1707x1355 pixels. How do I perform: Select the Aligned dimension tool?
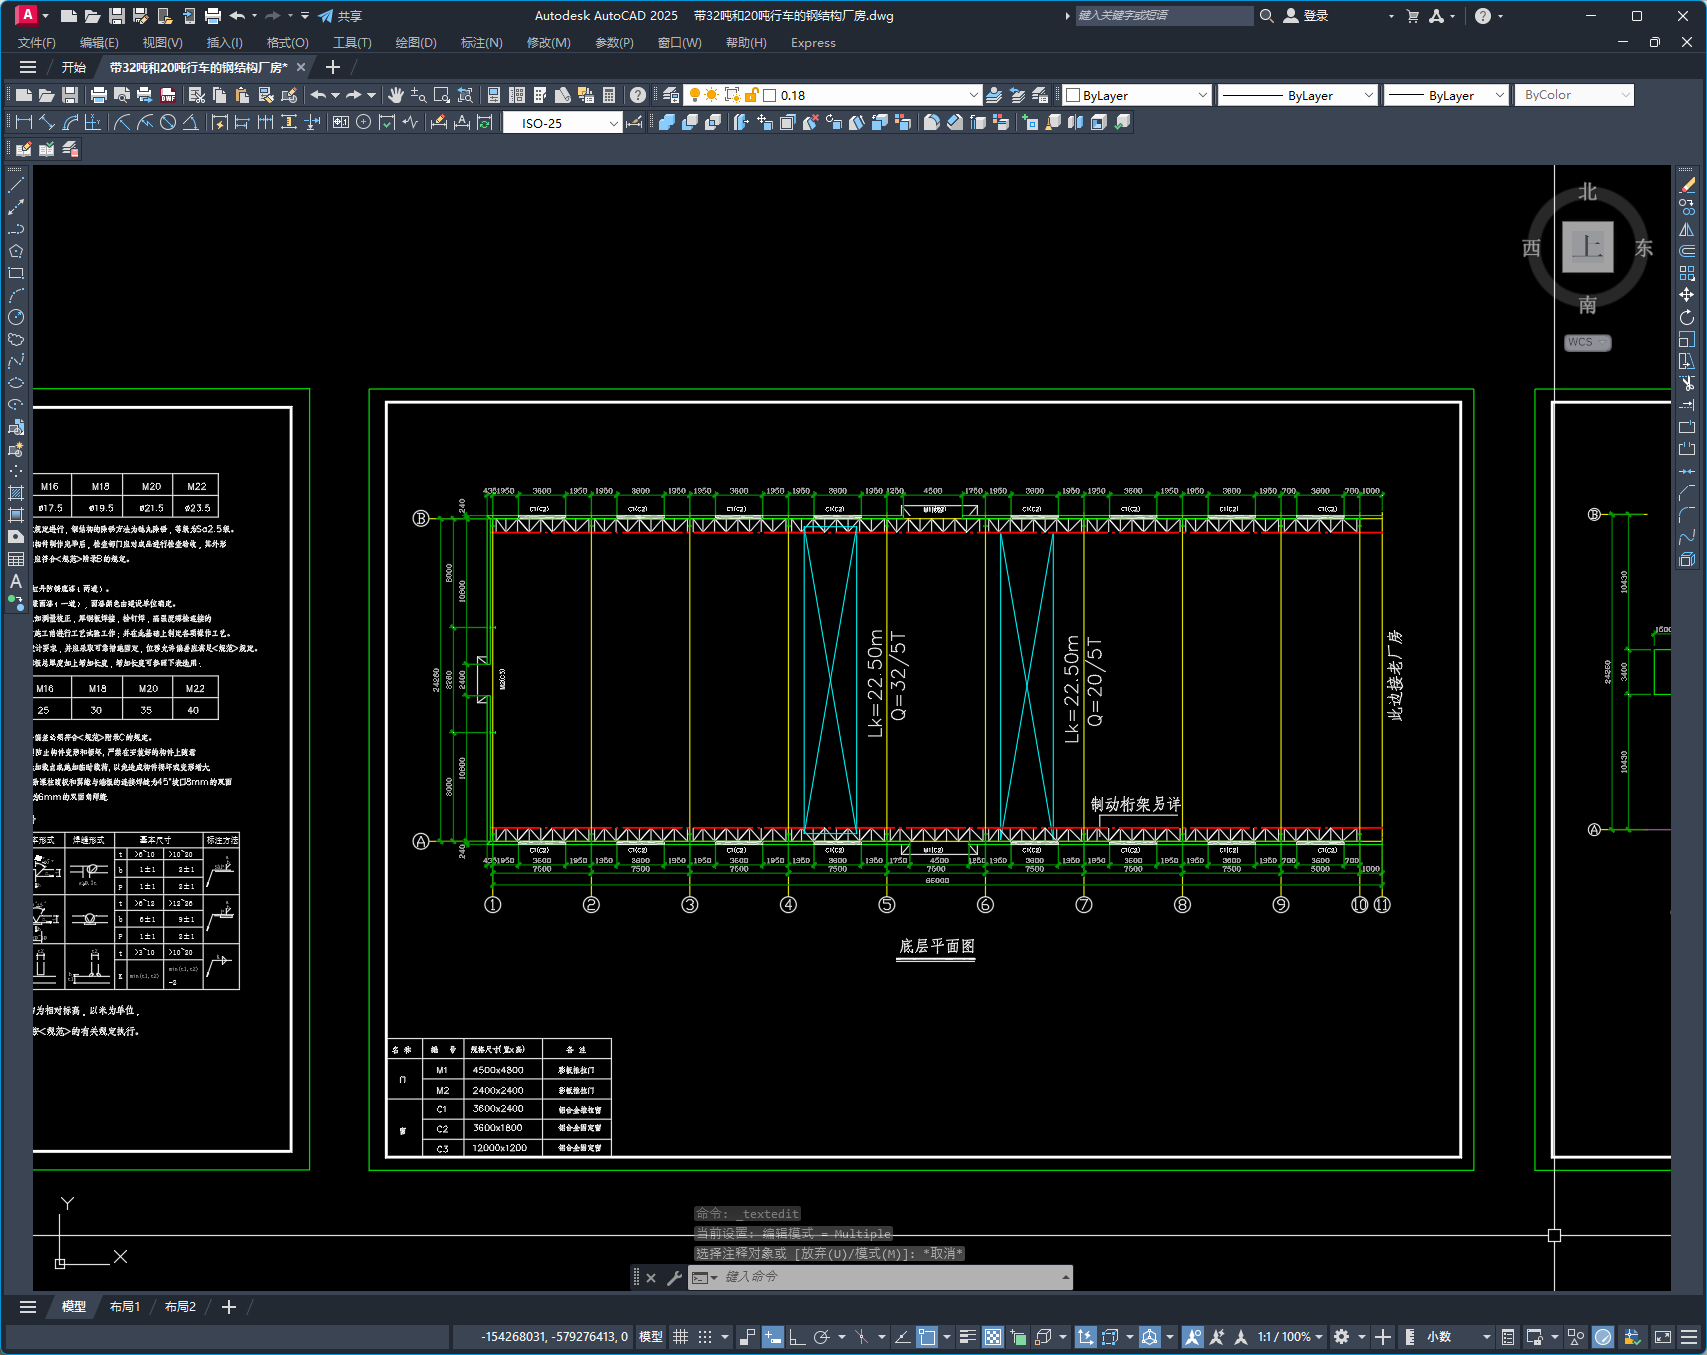(46, 122)
